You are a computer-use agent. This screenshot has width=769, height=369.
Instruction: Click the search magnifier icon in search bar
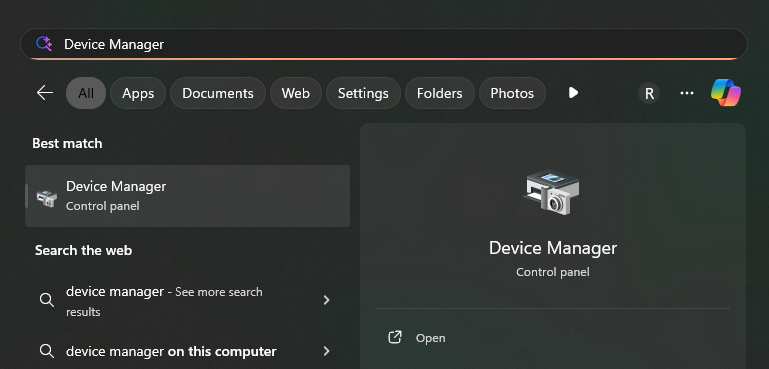(x=44, y=44)
